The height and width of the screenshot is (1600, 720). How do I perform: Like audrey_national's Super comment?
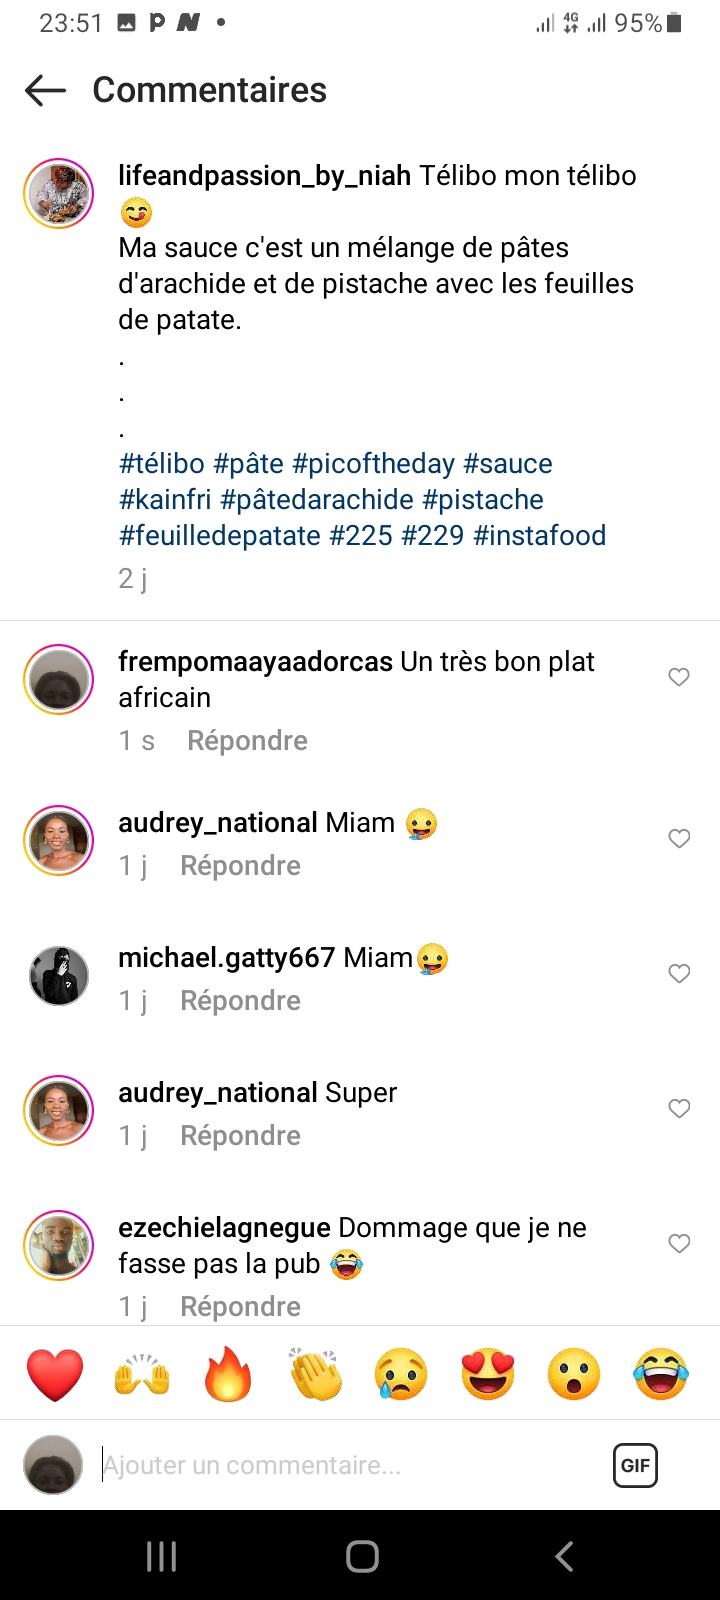tap(679, 1108)
